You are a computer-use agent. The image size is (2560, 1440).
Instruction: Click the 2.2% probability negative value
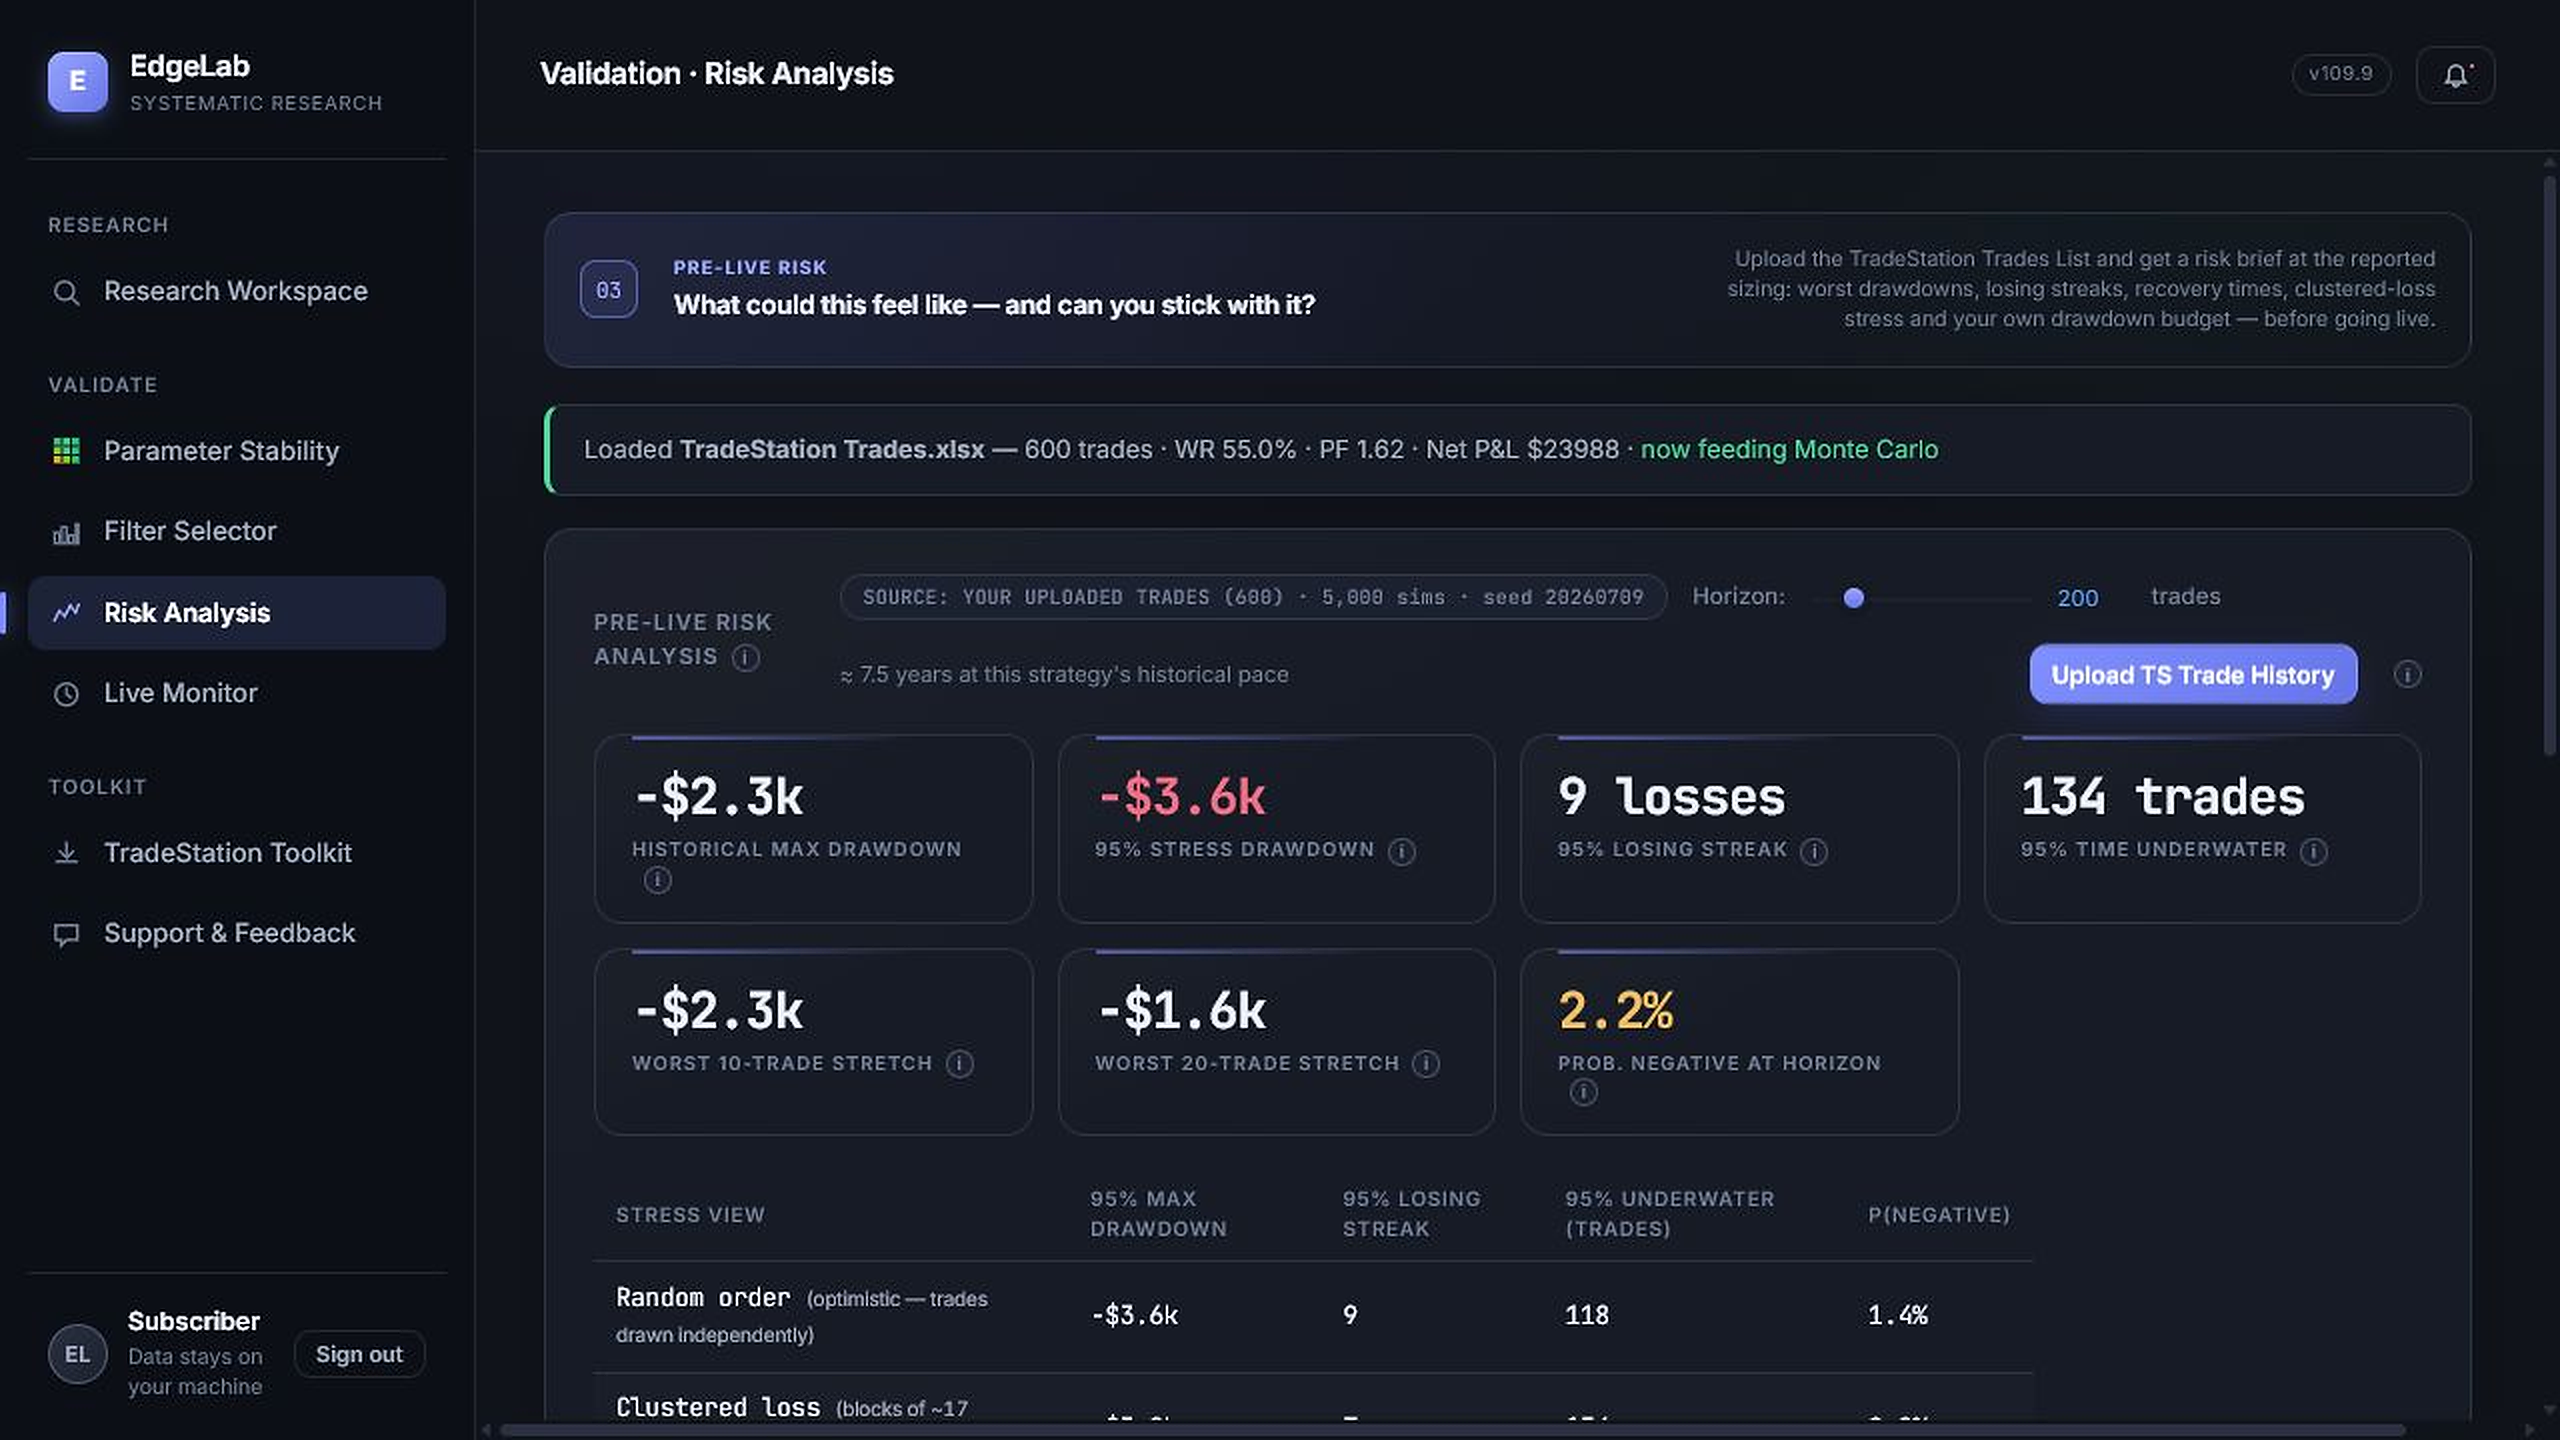tap(1615, 1010)
